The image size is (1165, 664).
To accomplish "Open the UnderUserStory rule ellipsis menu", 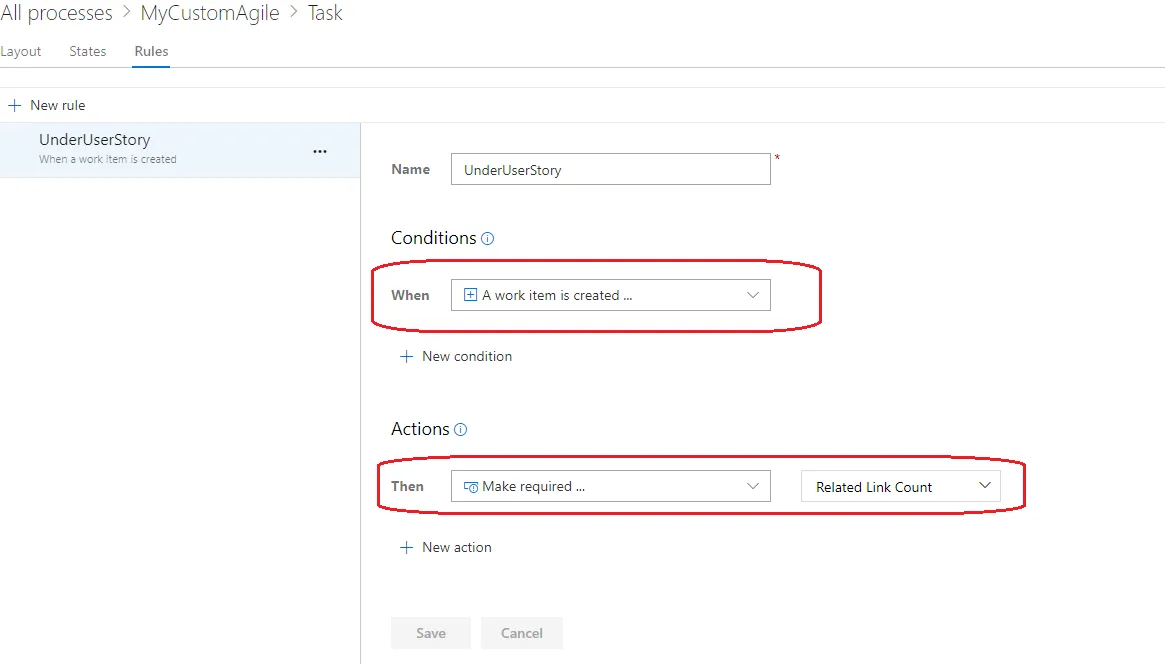I will [320, 151].
